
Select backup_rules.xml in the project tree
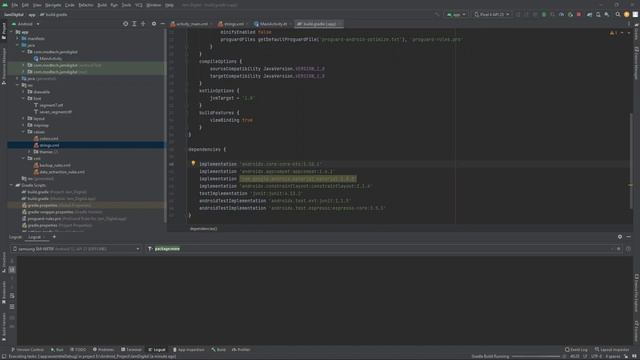click(x=55, y=165)
